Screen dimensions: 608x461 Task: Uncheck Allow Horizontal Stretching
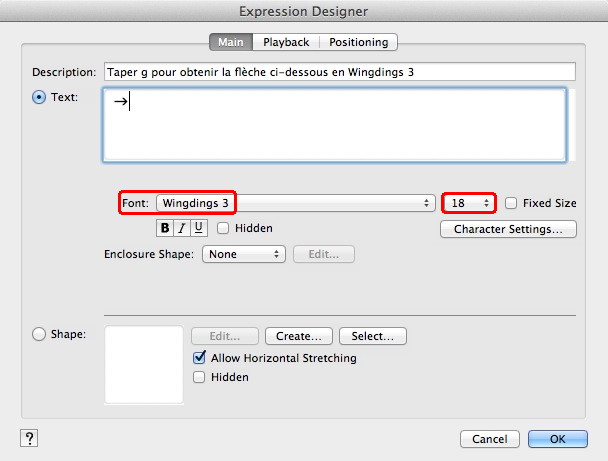(199, 358)
